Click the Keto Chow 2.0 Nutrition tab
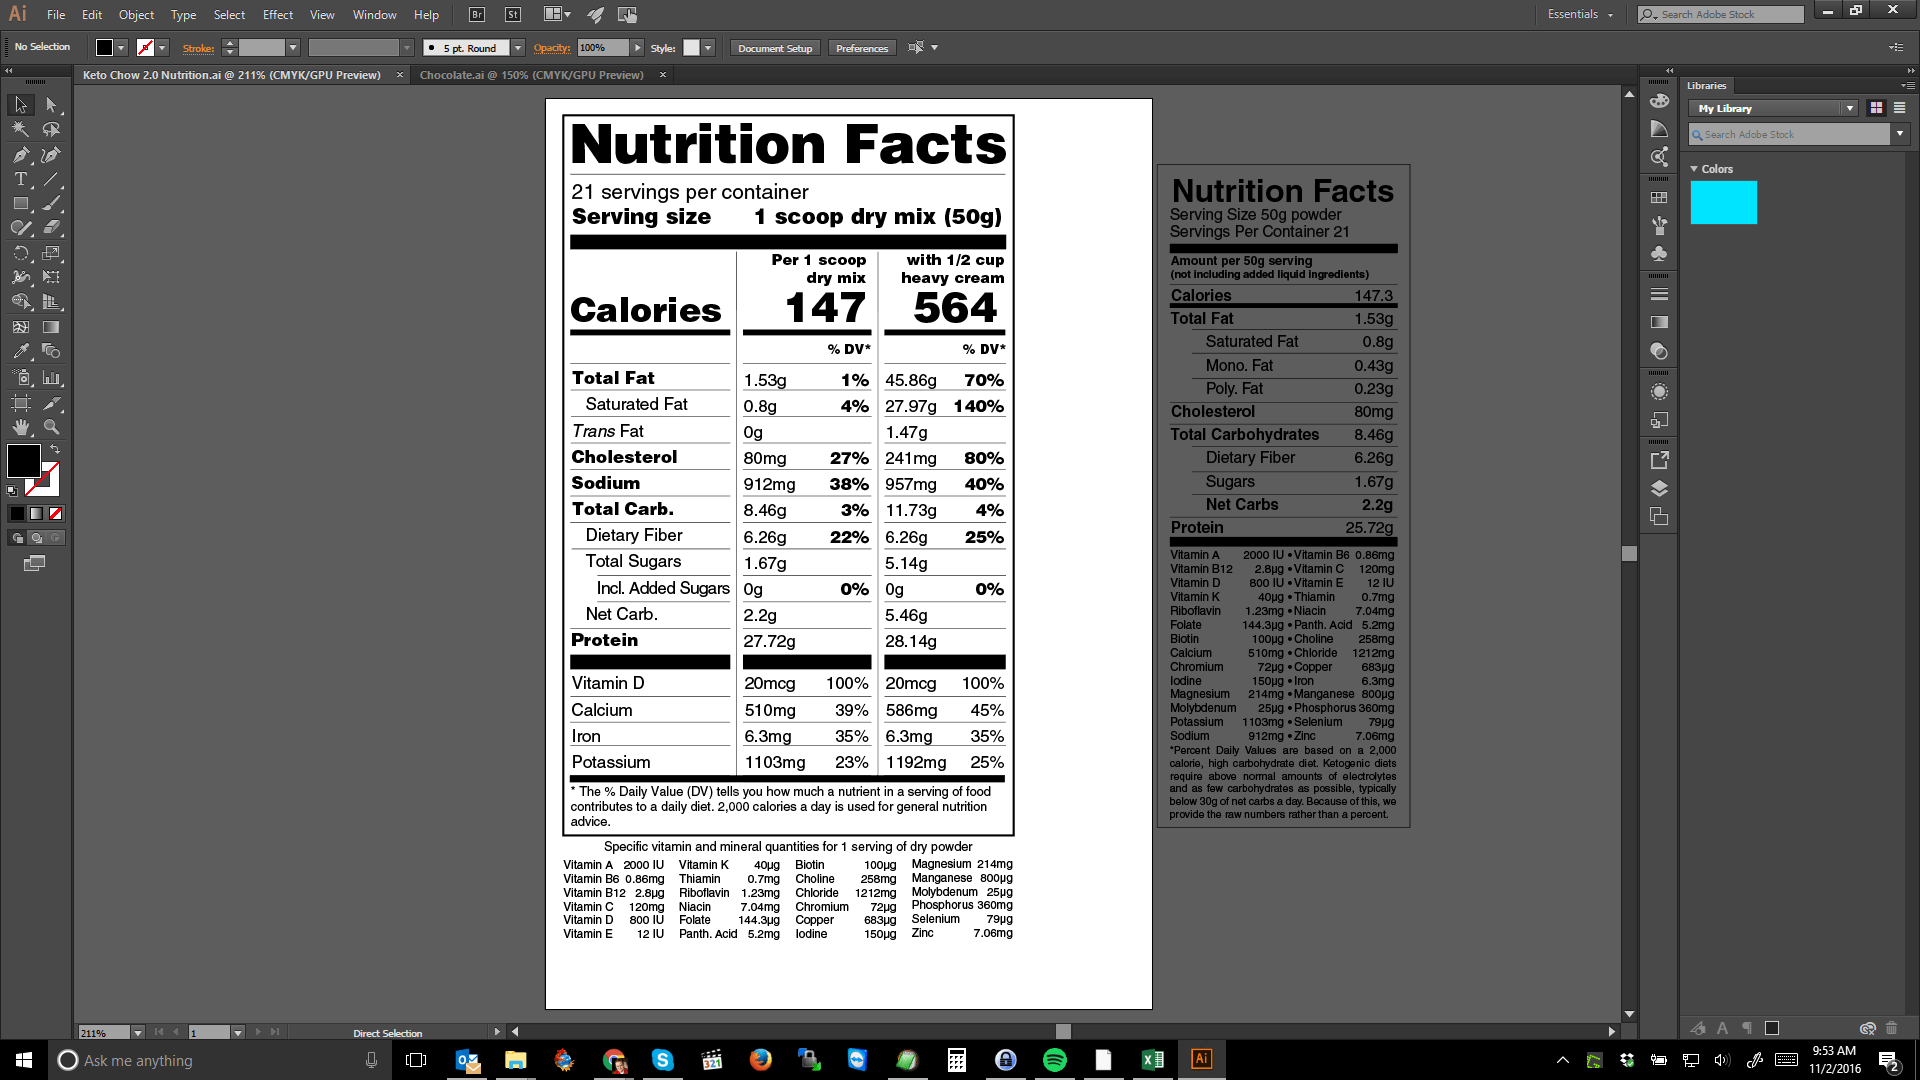This screenshot has height=1080, width=1920. pos(231,75)
